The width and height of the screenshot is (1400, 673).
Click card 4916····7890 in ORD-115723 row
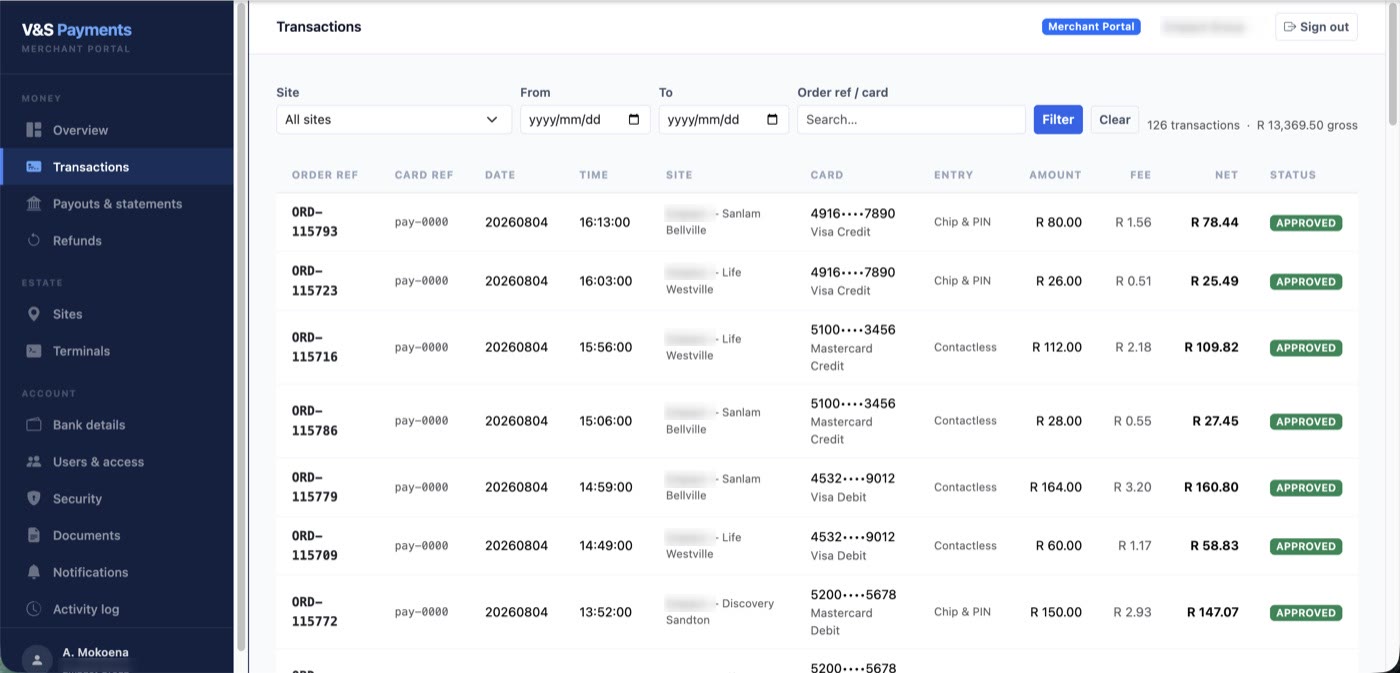(x=853, y=272)
